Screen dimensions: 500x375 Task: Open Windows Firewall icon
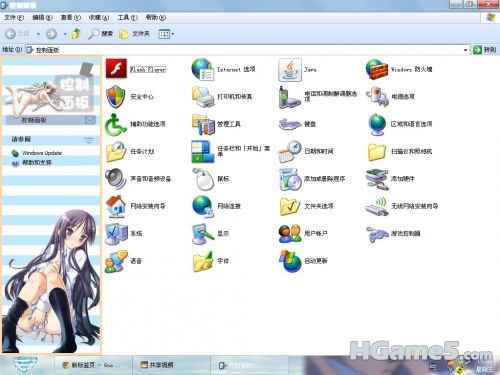[x=377, y=69]
